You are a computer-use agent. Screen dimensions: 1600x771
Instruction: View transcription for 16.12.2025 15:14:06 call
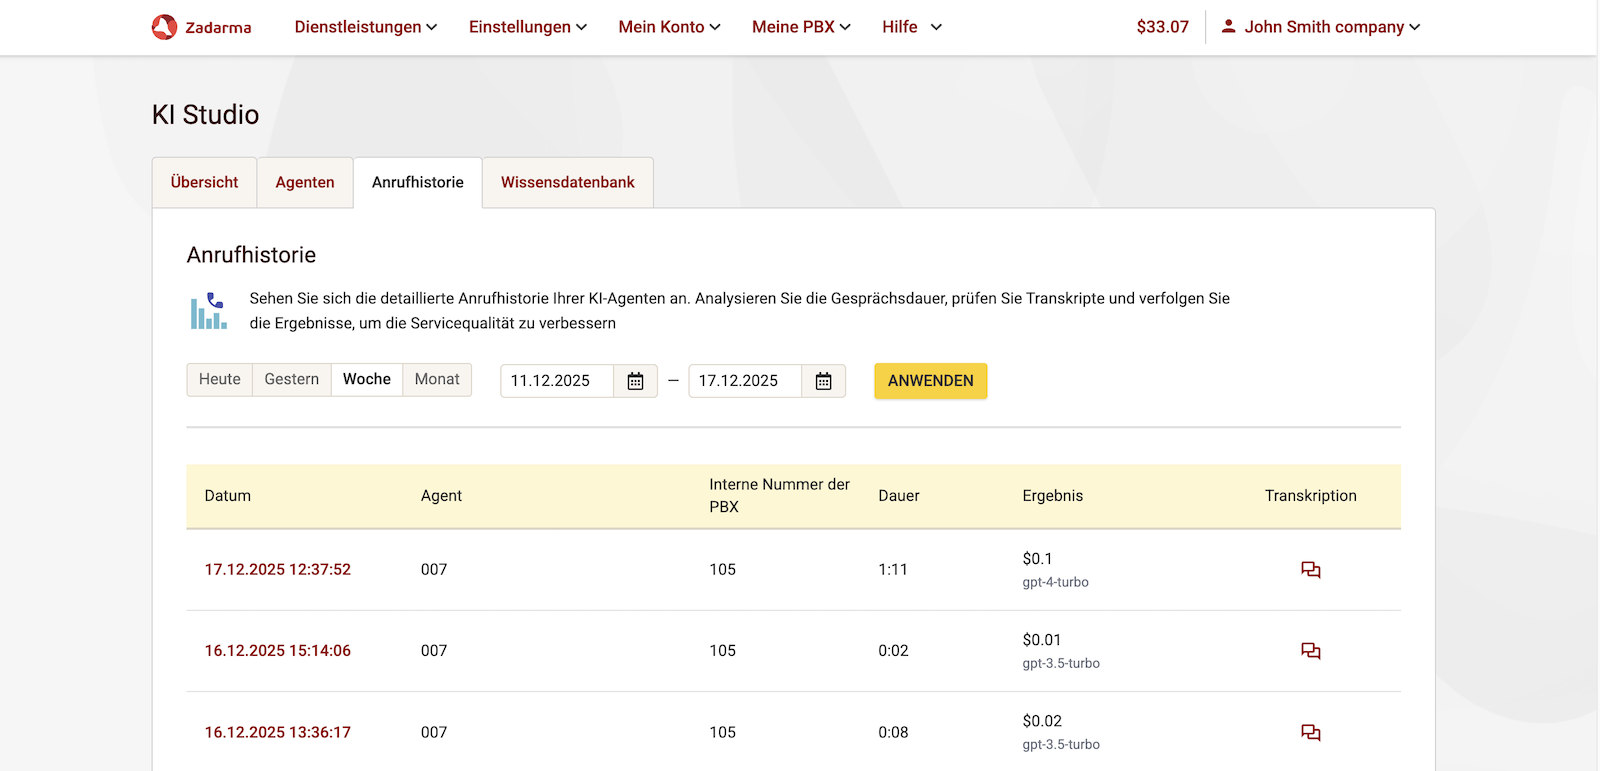1310,651
